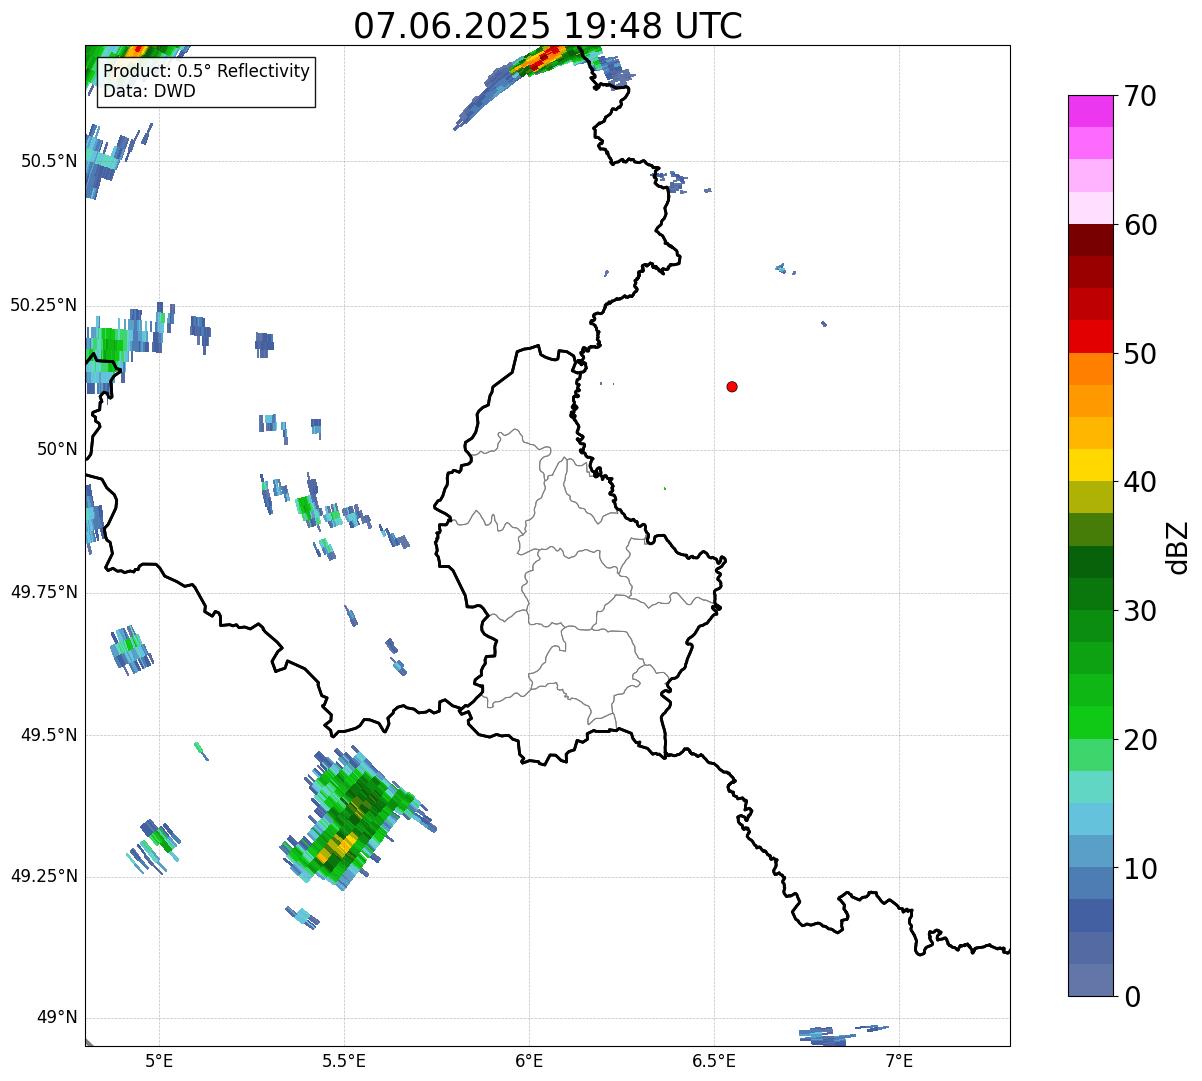The height and width of the screenshot is (1081, 1202).
Task: Click longitude label 6.5°E
Action: (x=714, y=1060)
